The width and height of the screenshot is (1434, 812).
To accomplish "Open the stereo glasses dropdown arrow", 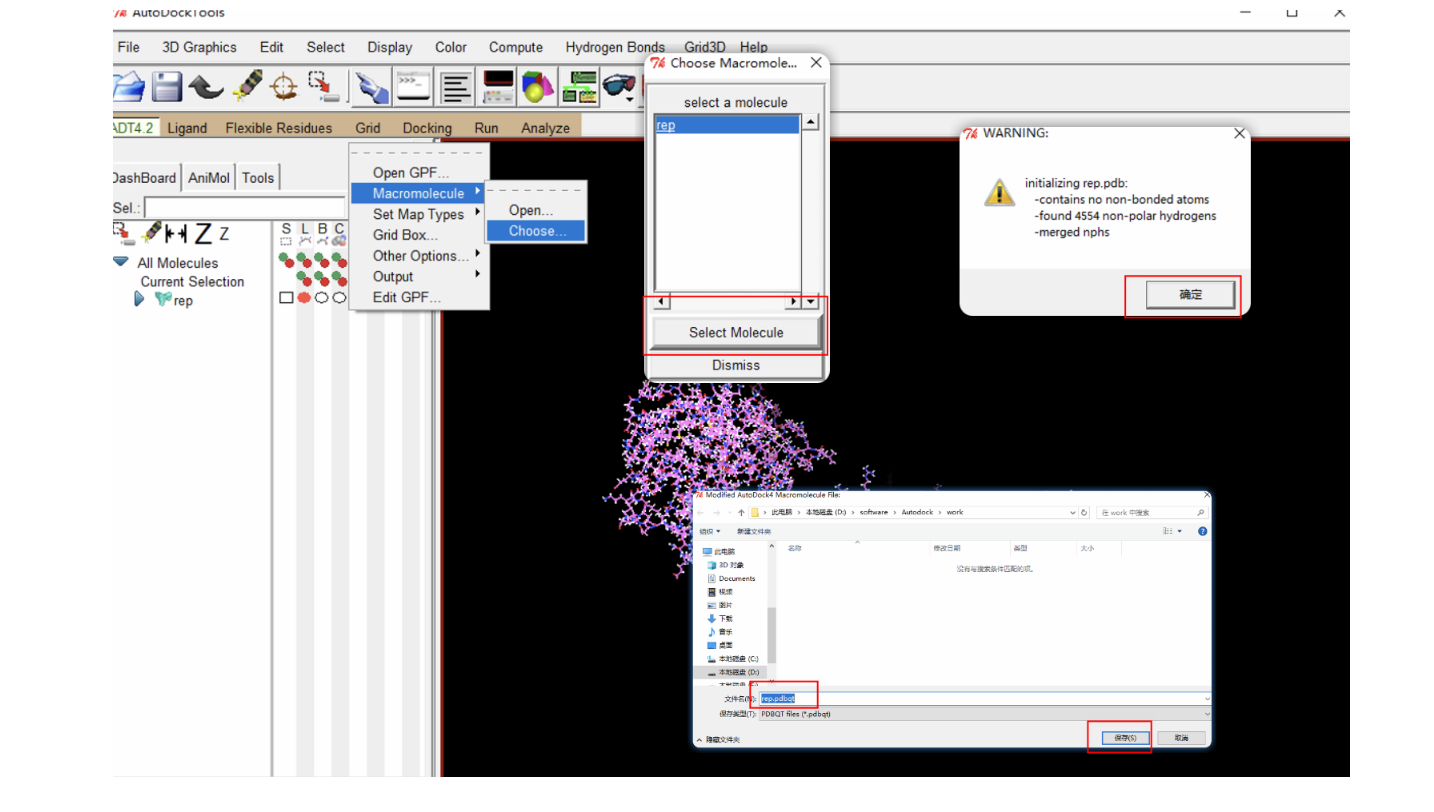I will point(629,100).
